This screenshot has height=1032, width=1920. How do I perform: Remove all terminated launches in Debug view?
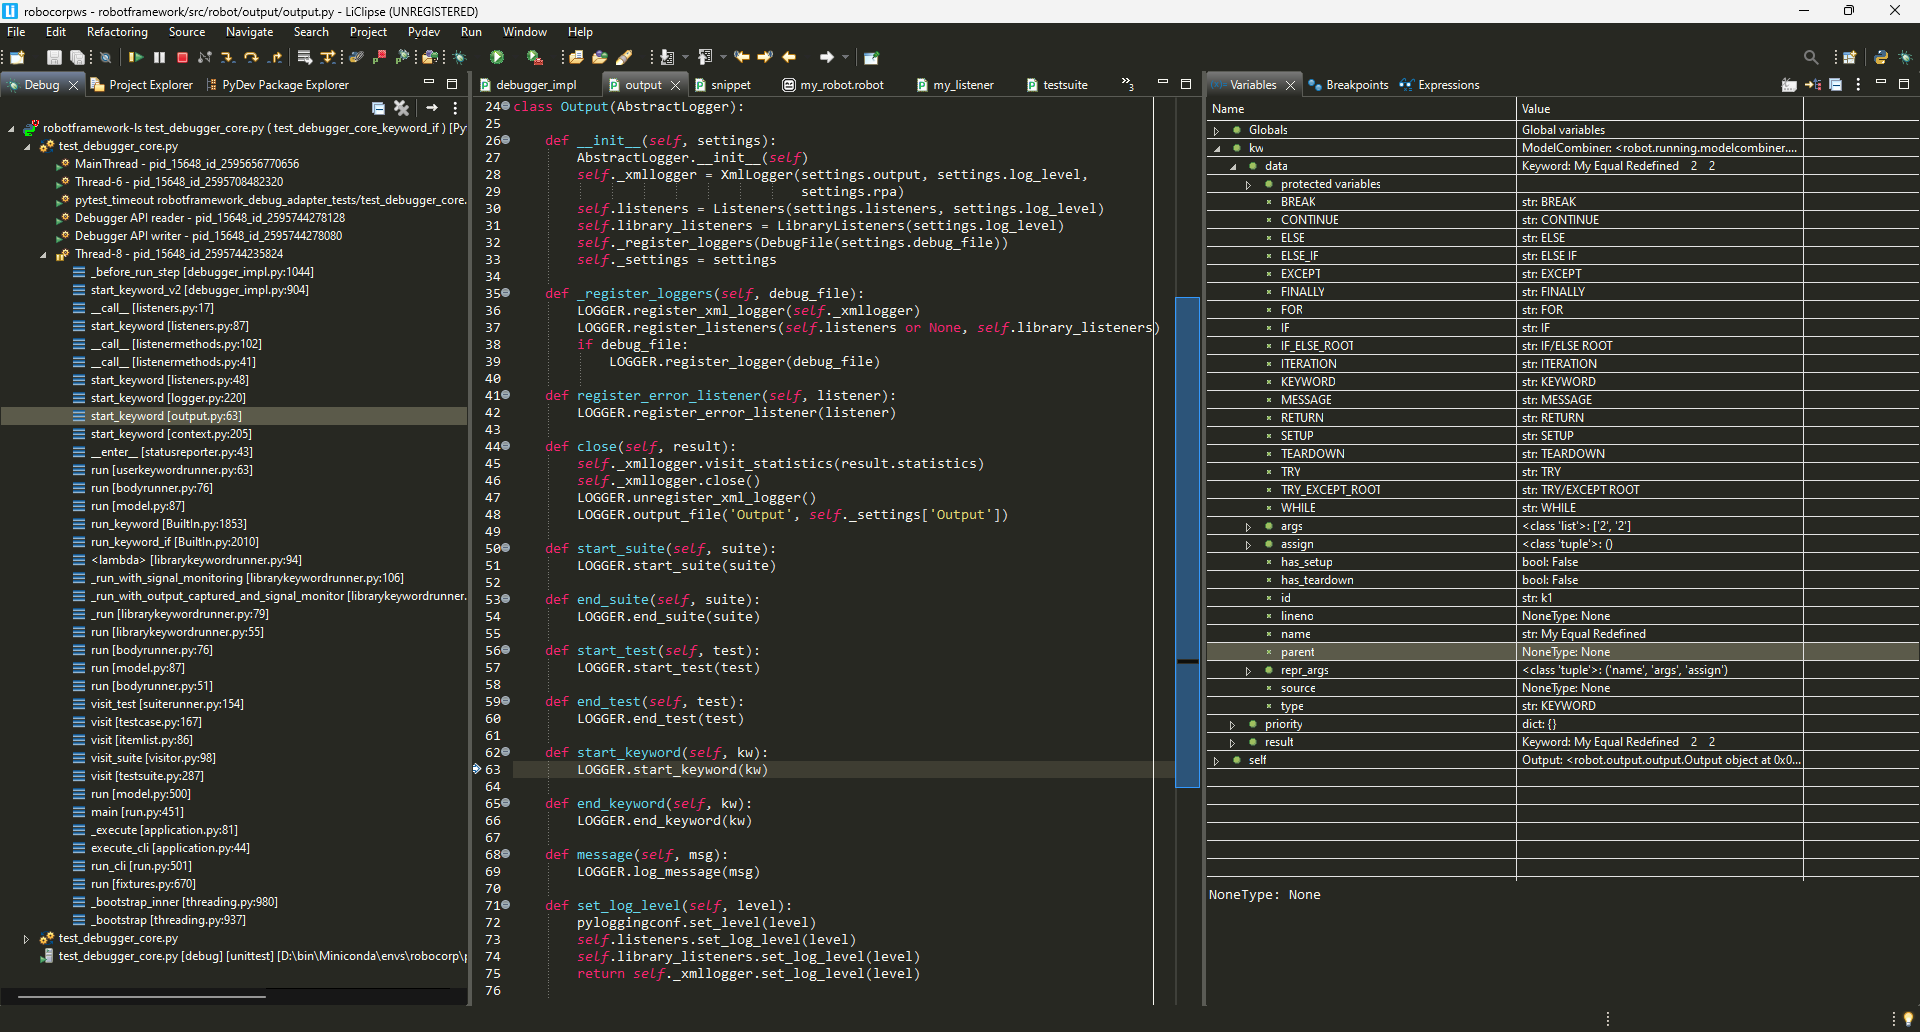402,107
